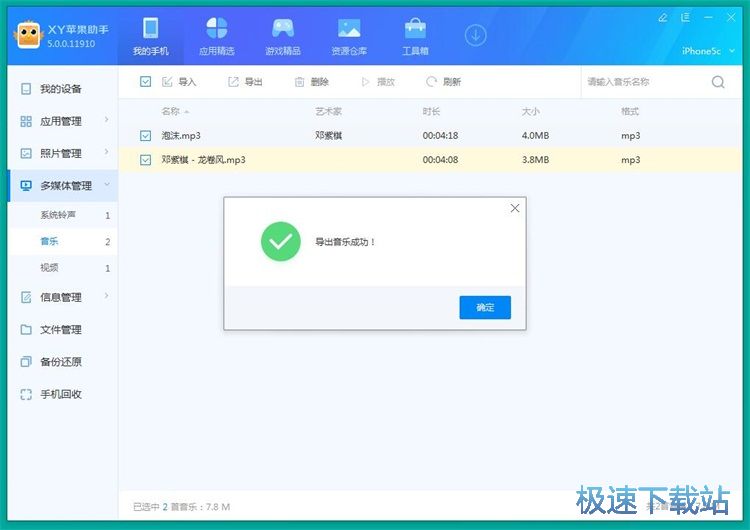The height and width of the screenshot is (530, 750).
Task: Open the 我的手机 tab
Action: coord(151,36)
